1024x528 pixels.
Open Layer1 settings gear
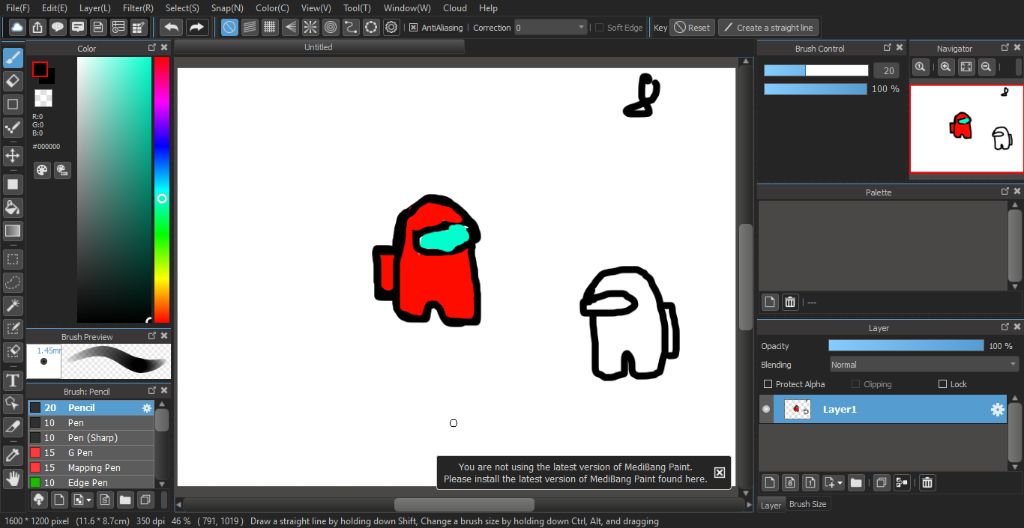tap(997, 410)
